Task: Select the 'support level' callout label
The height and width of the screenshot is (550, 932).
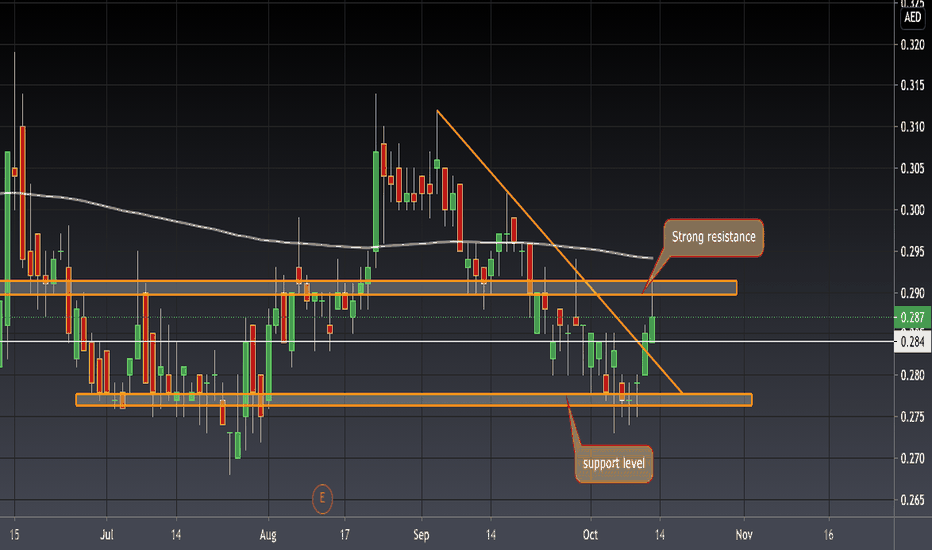Action: pos(613,463)
